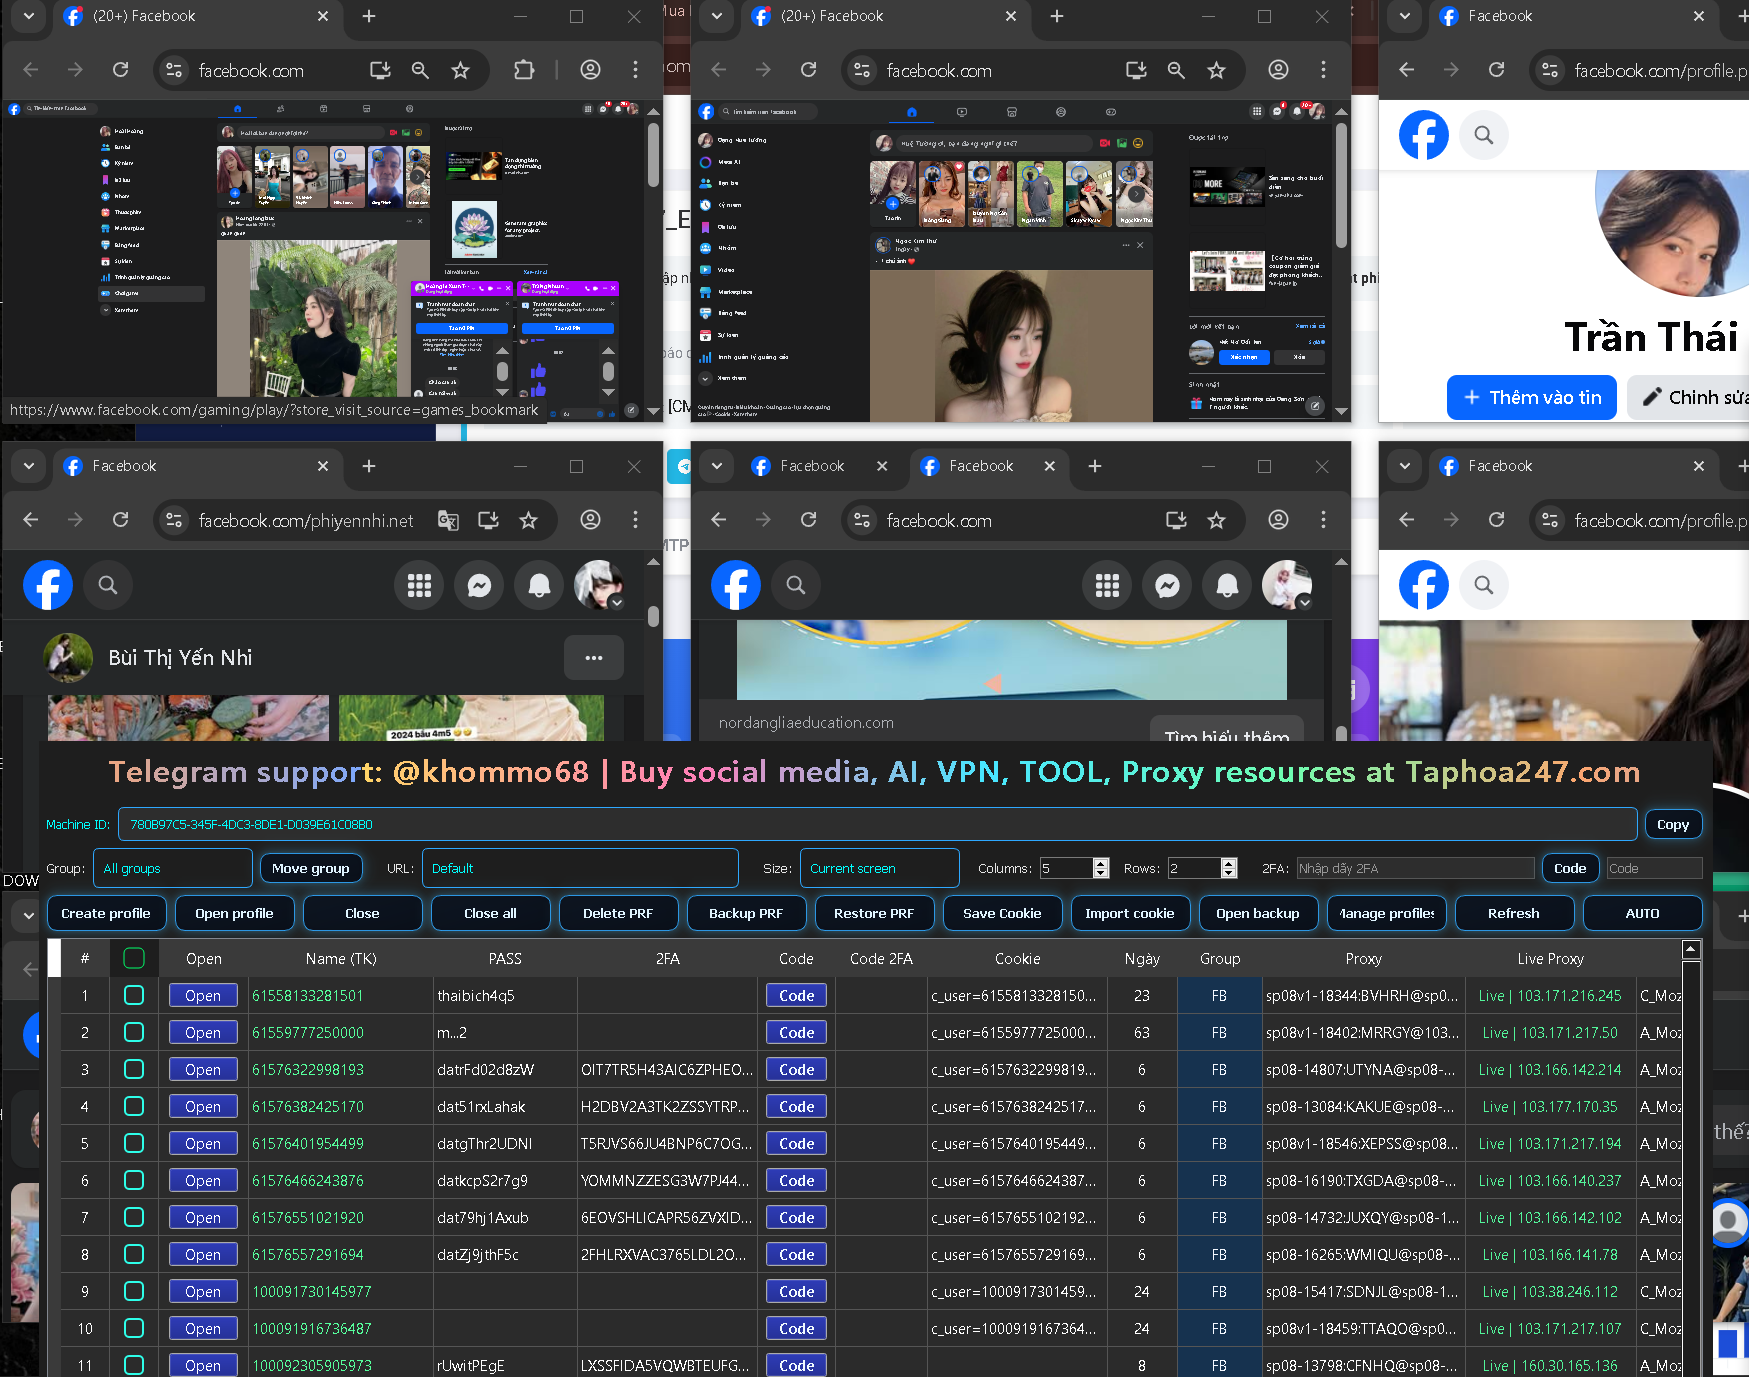Select the (20+) Facebook tab in the upper-left window

(x=196, y=16)
